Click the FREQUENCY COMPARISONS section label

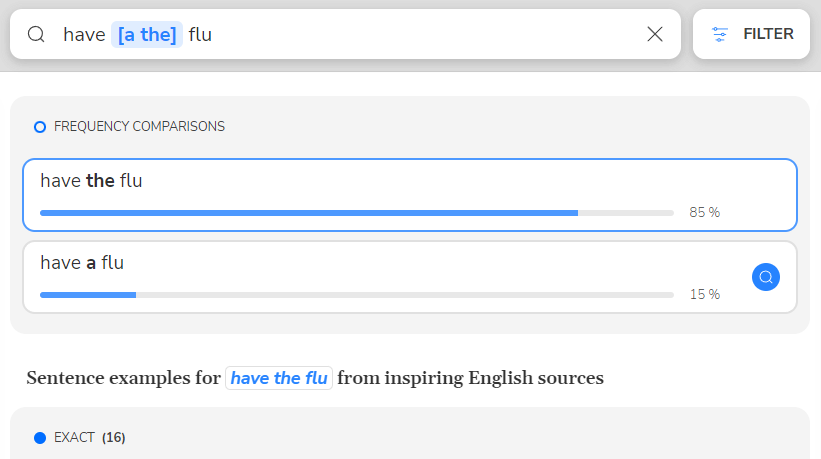139,127
